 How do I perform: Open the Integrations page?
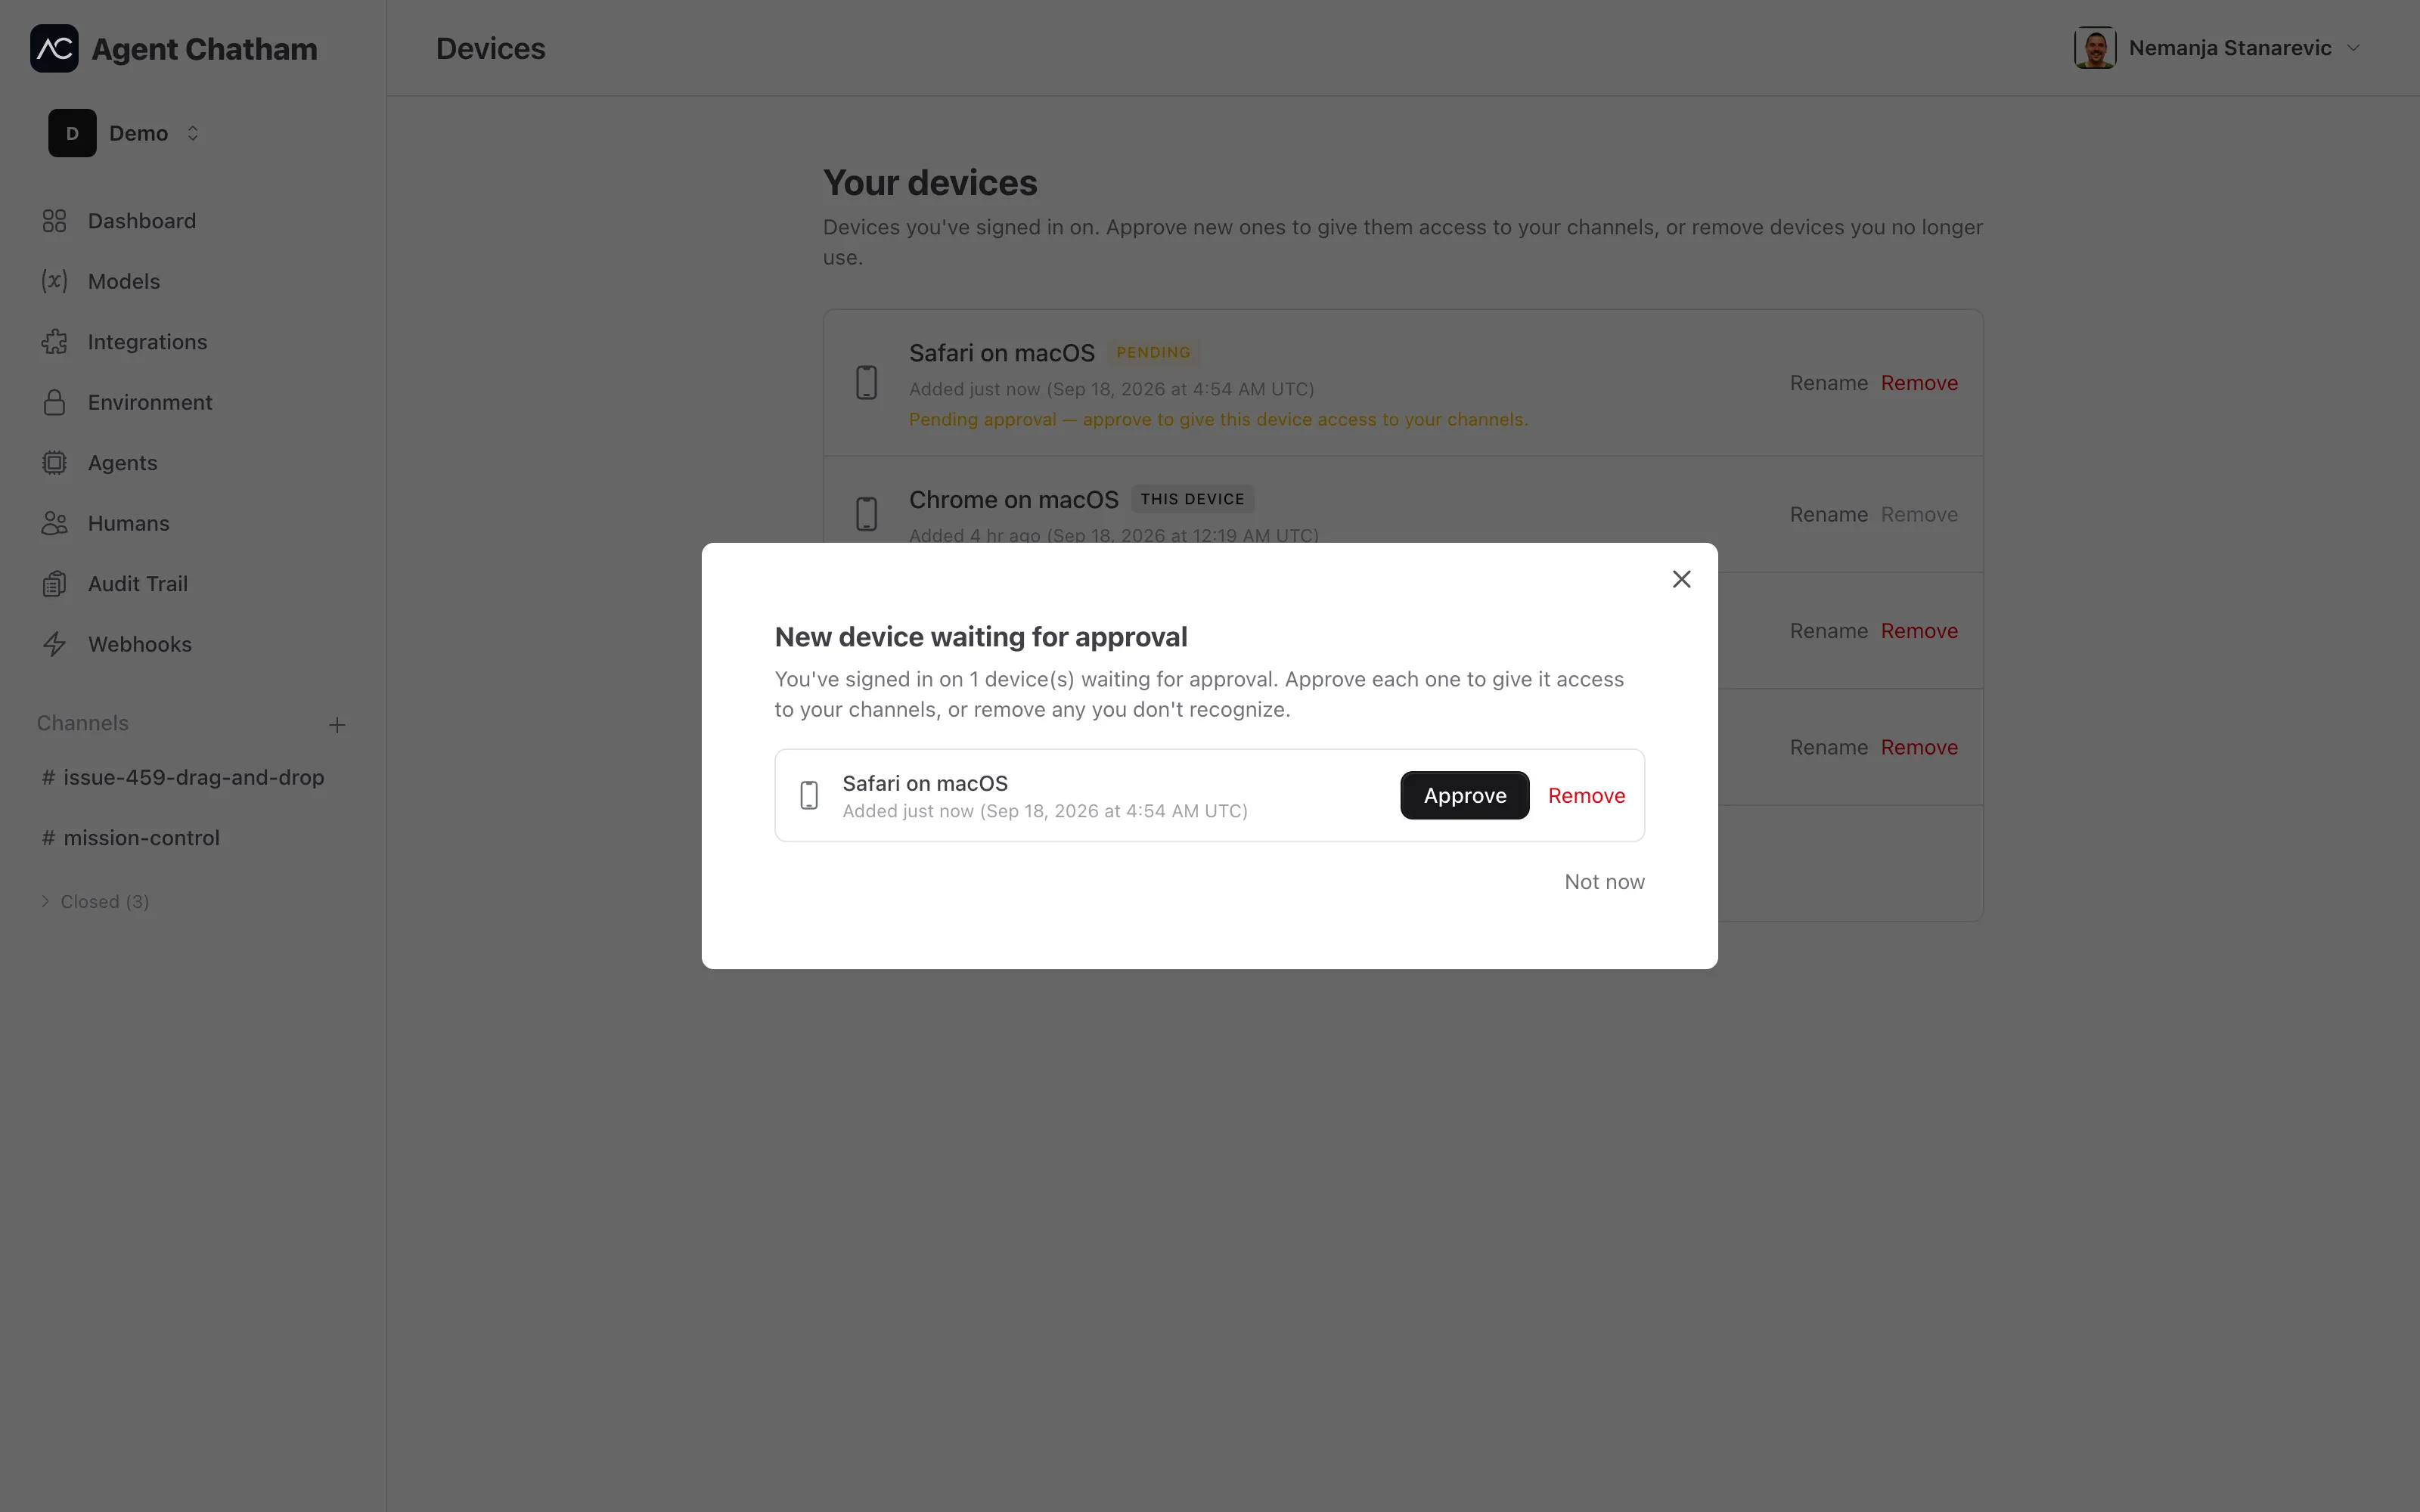[147, 342]
